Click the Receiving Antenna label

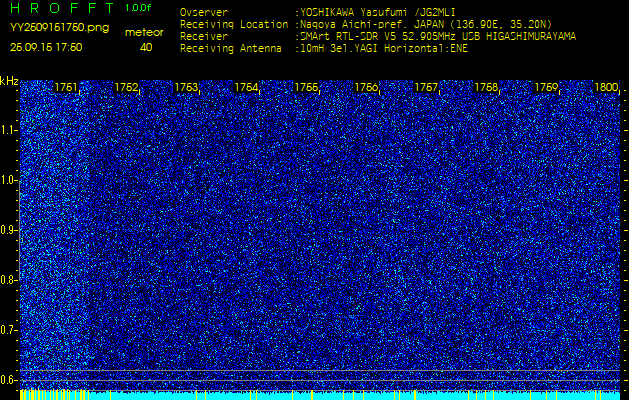[231, 49]
